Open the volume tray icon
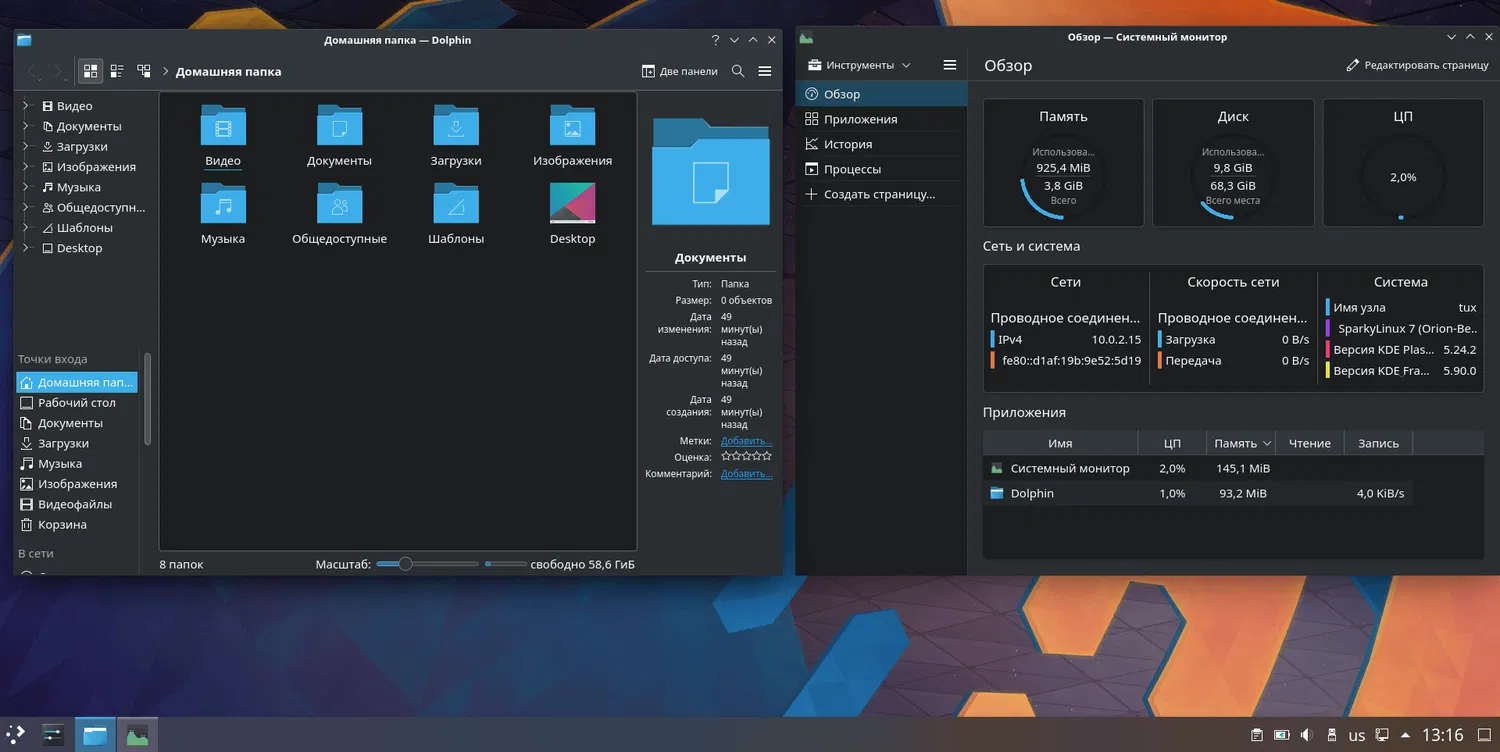 pyautogui.click(x=1307, y=736)
